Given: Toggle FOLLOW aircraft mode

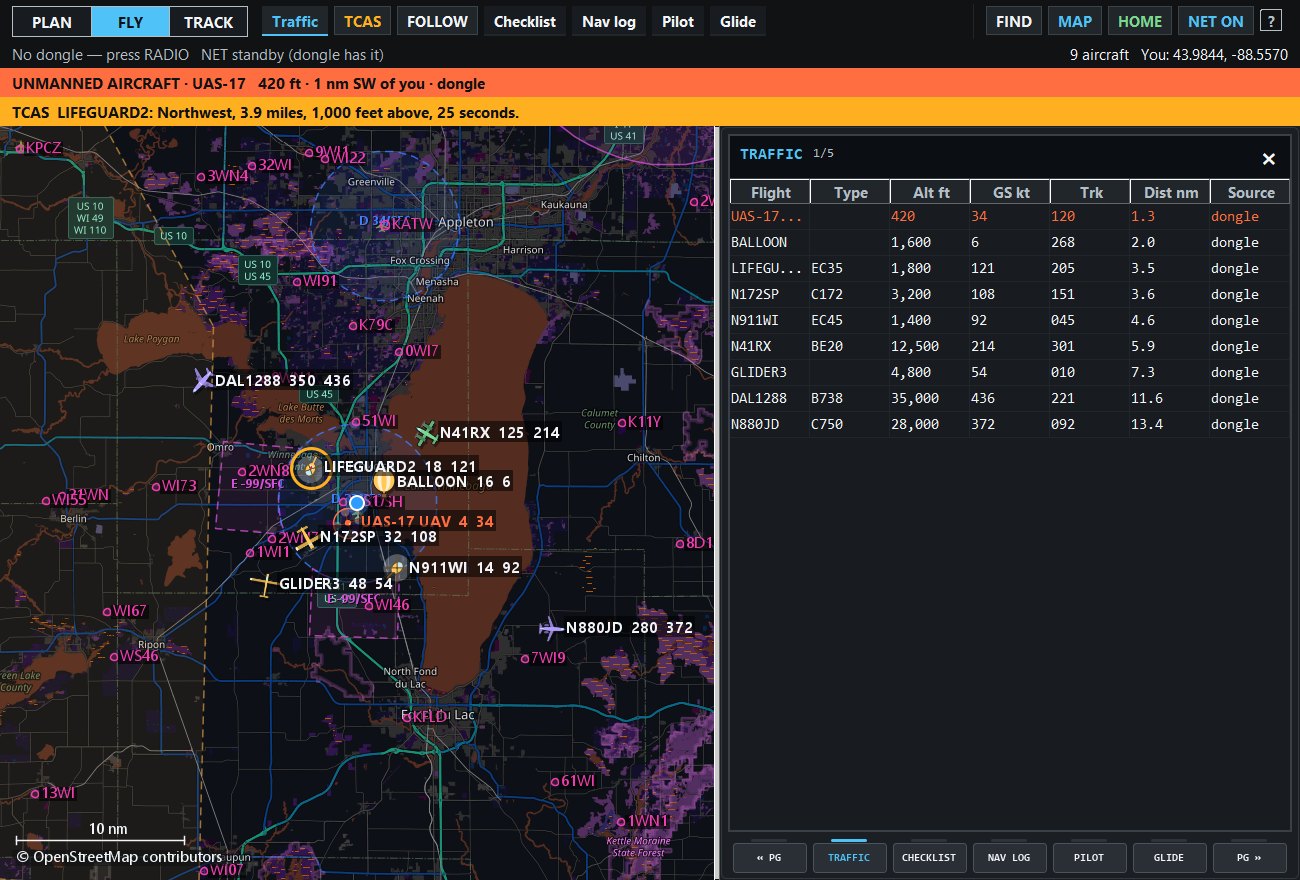Looking at the screenshot, I should tap(438, 21).
